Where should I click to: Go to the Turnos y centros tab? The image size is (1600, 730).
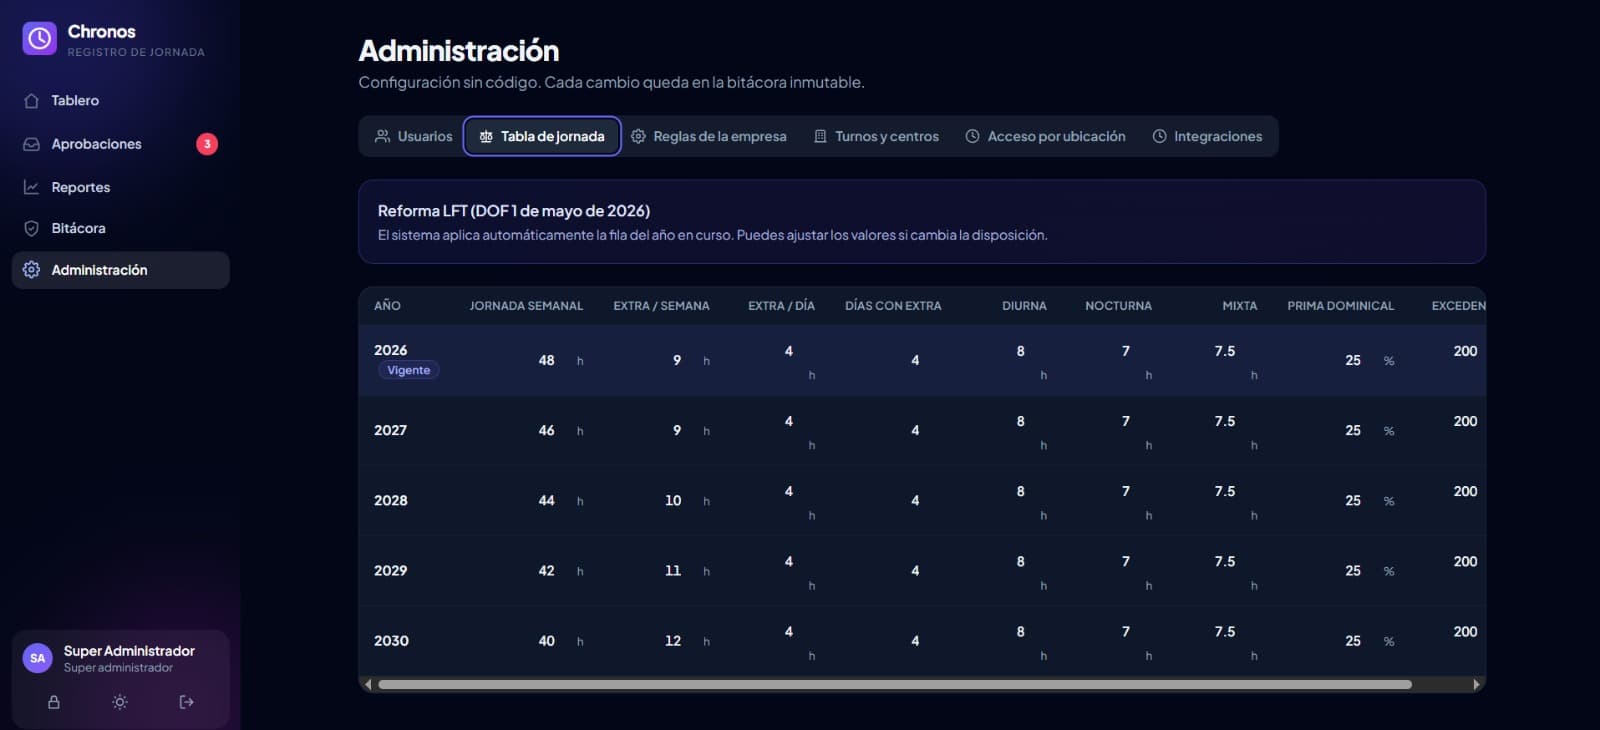(876, 137)
